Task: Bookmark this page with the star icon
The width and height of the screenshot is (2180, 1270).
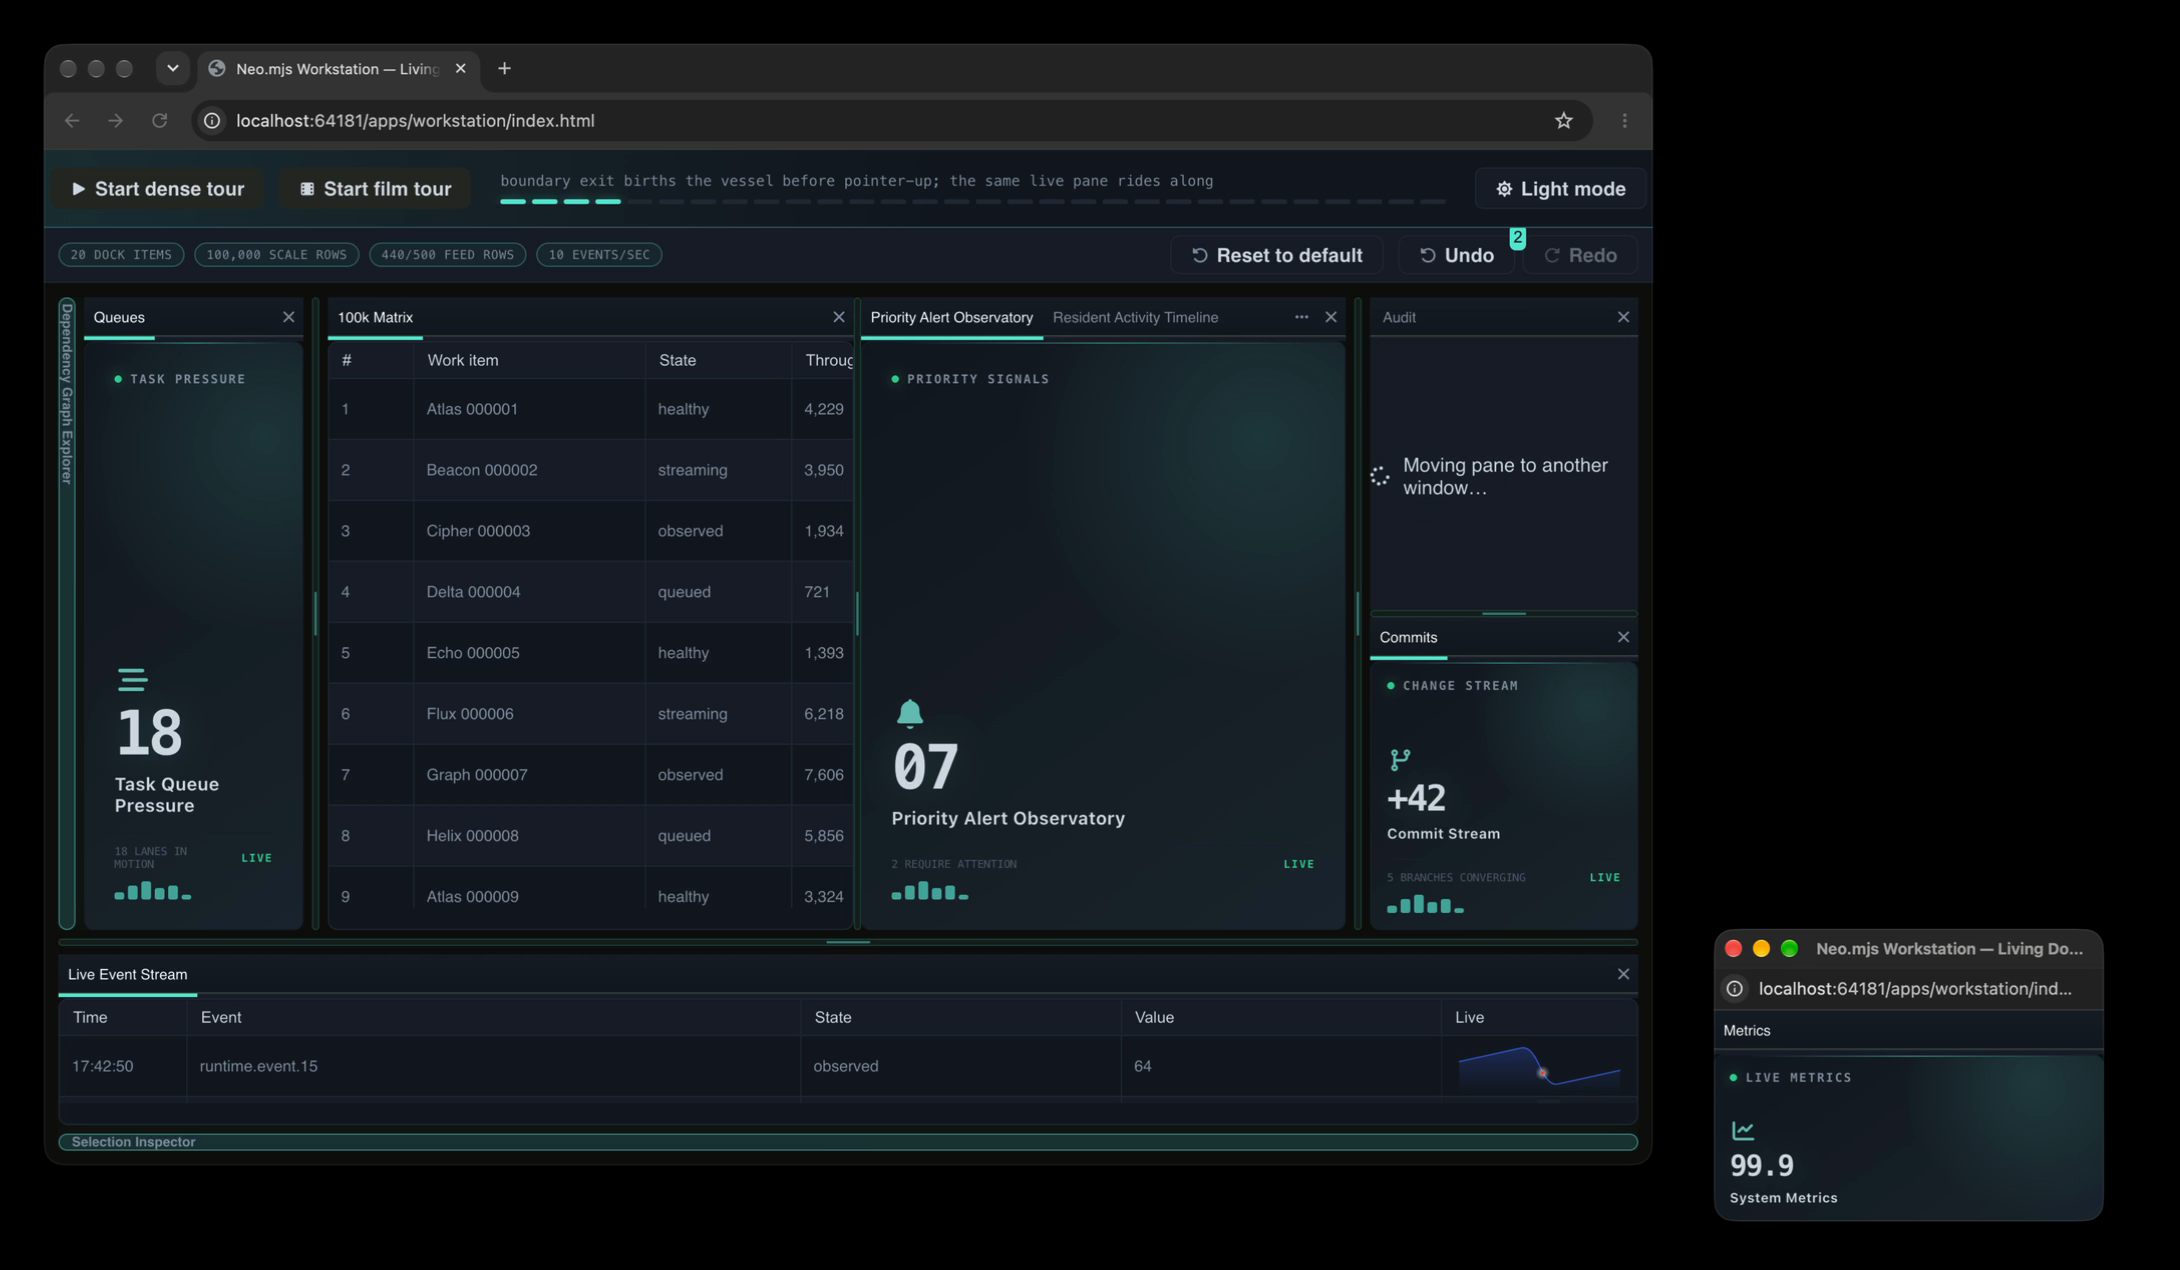Action: coord(1563,121)
